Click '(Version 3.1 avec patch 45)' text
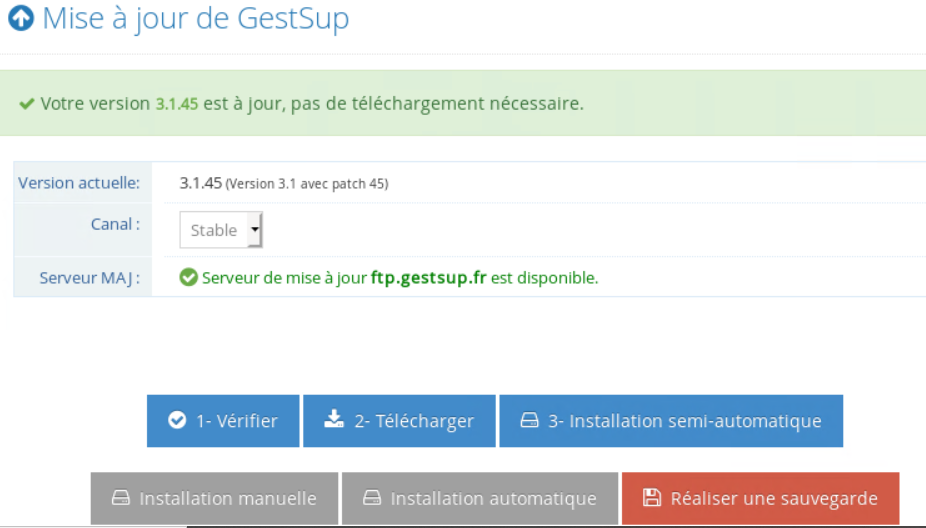This screenshot has width=926, height=528. (307, 184)
